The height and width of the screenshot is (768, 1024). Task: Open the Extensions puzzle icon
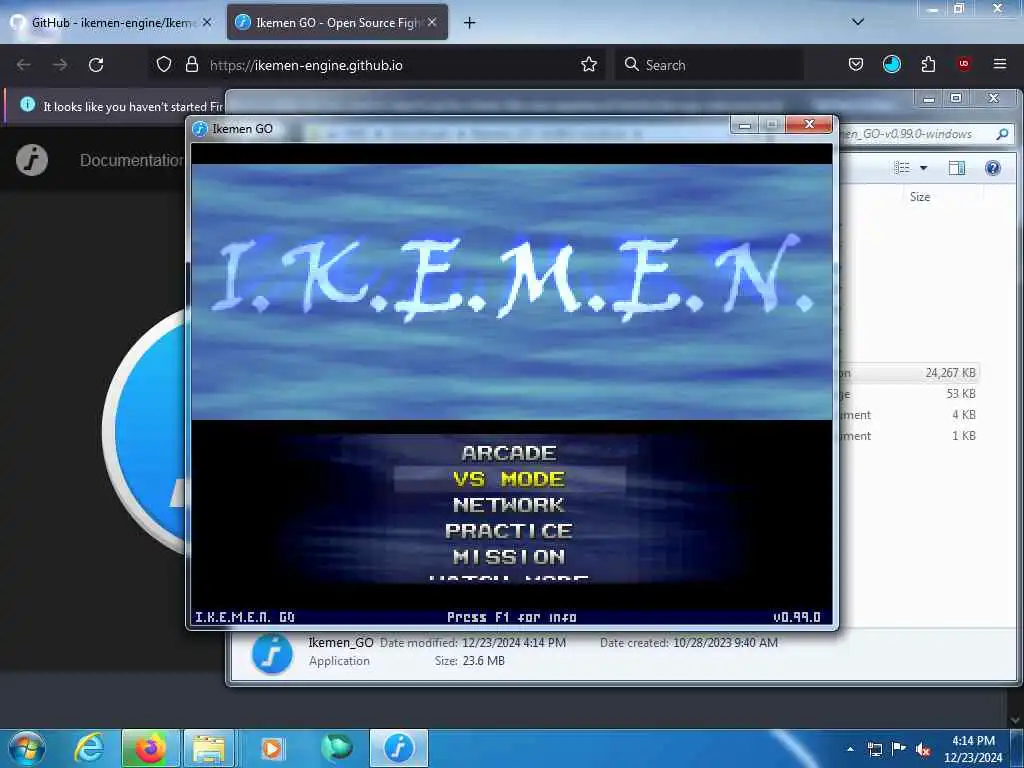pos(928,64)
